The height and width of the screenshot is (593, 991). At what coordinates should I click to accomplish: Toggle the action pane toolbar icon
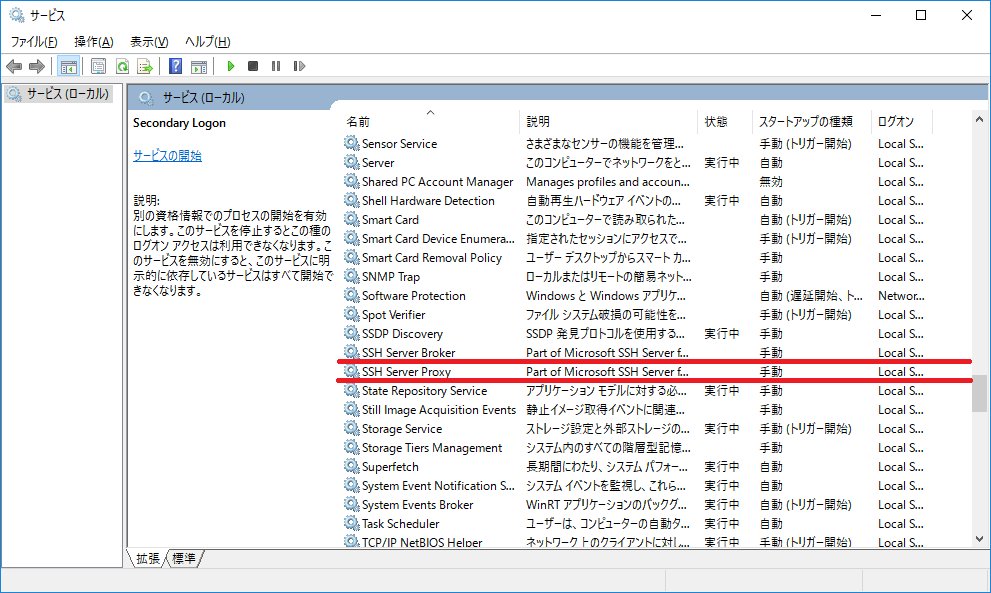pos(199,66)
